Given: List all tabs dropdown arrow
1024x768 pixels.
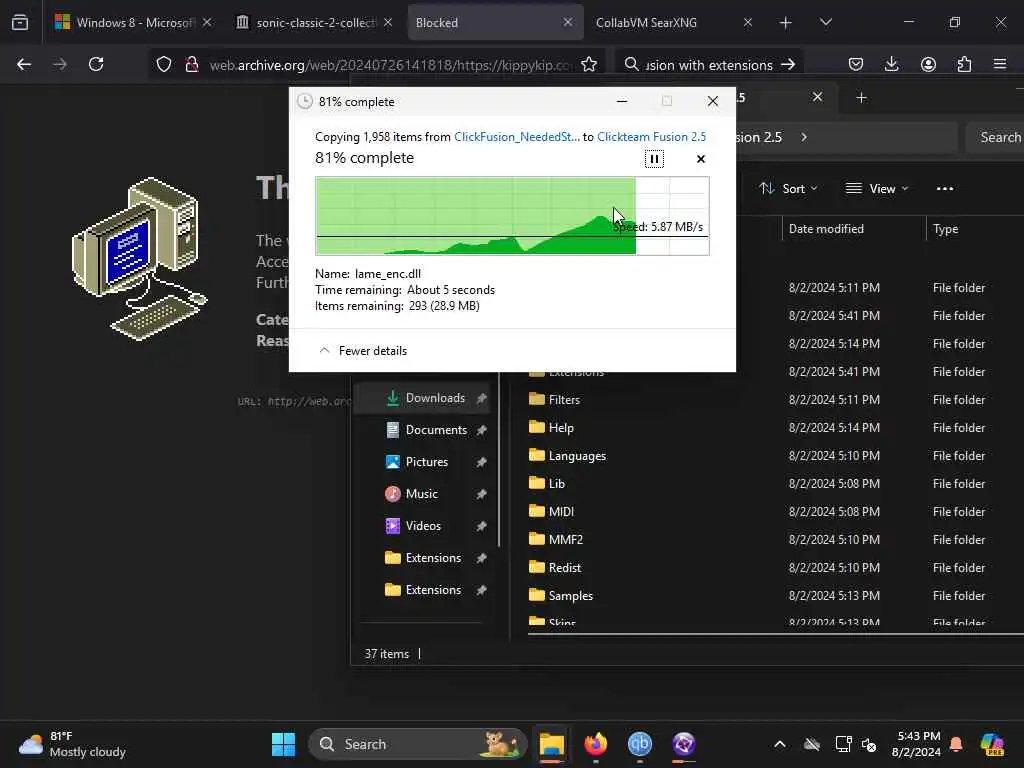Looking at the screenshot, I should (x=825, y=22).
